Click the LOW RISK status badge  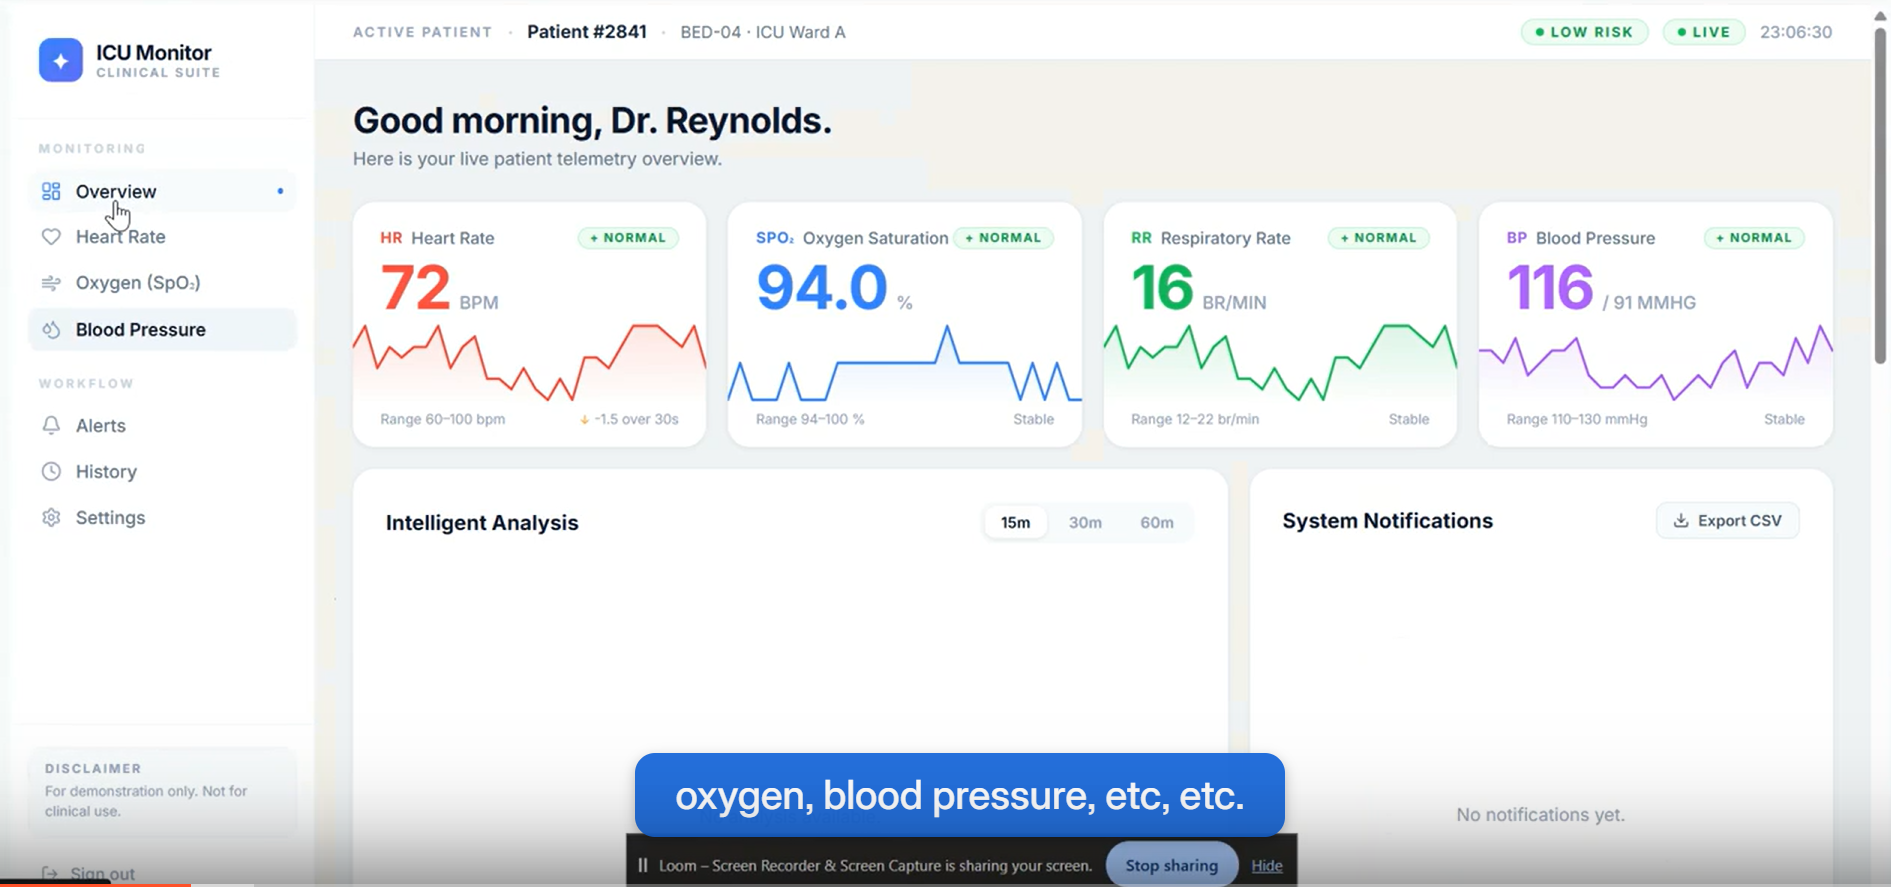(1584, 32)
